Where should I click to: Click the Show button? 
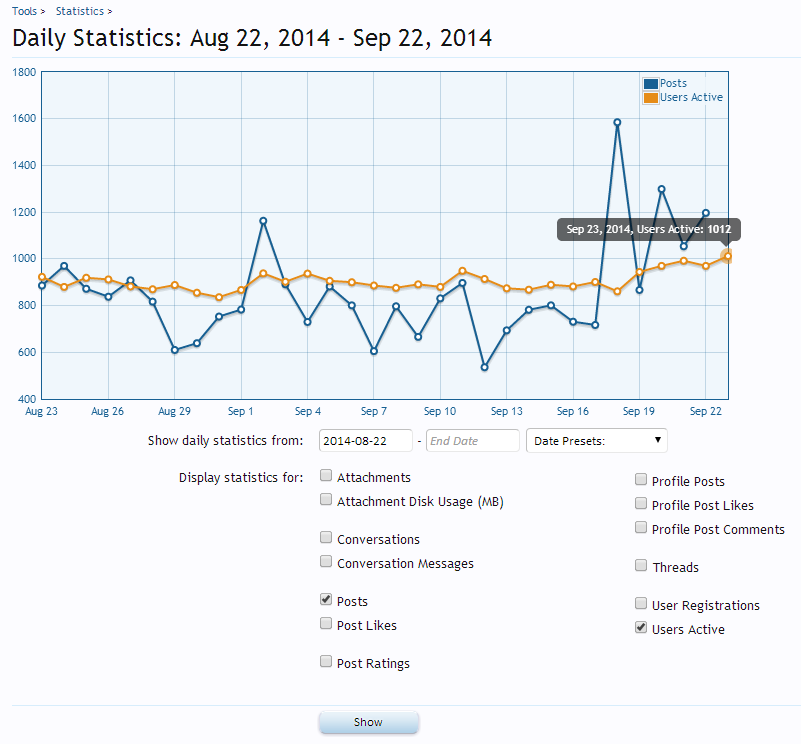pyautogui.click(x=368, y=722)
